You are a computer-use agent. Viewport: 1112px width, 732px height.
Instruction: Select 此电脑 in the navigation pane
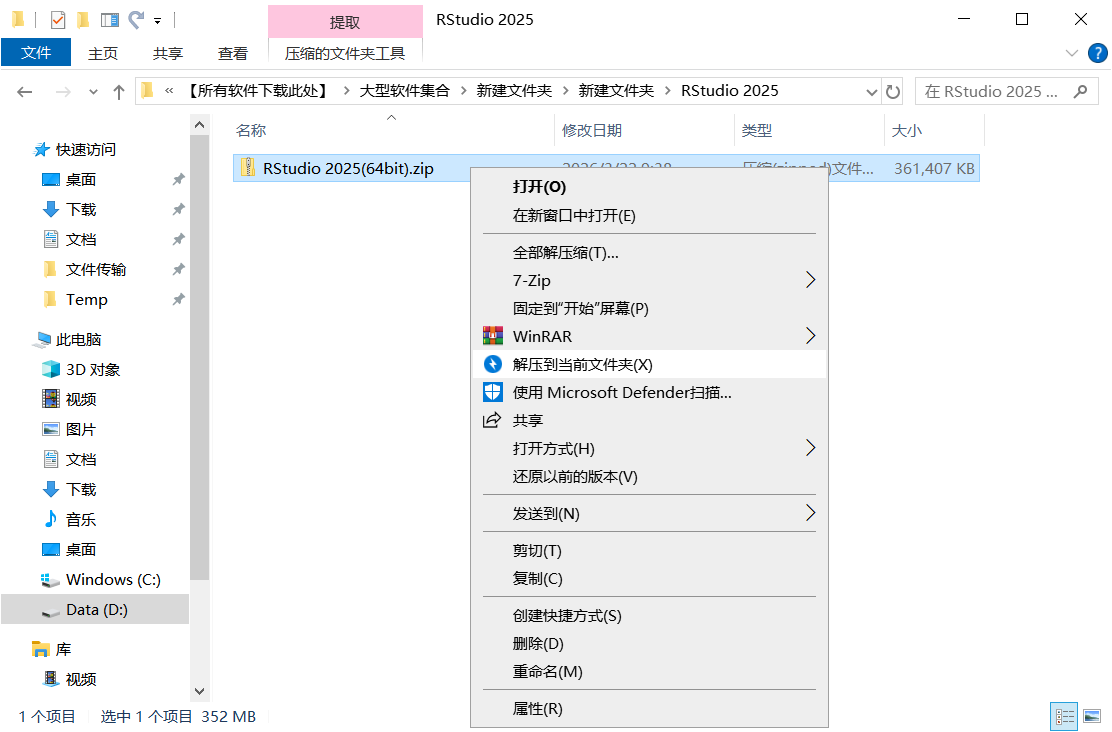tap(78, 340)
